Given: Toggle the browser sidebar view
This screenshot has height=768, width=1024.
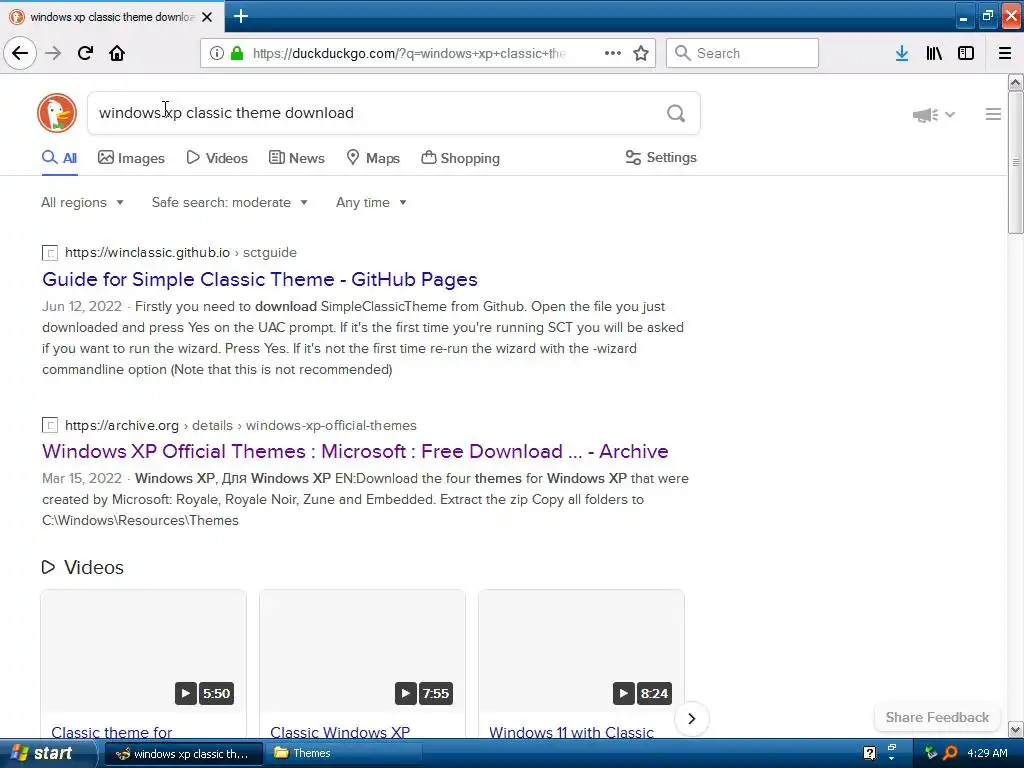Looking at the screenshot, I should coord(966,53).
